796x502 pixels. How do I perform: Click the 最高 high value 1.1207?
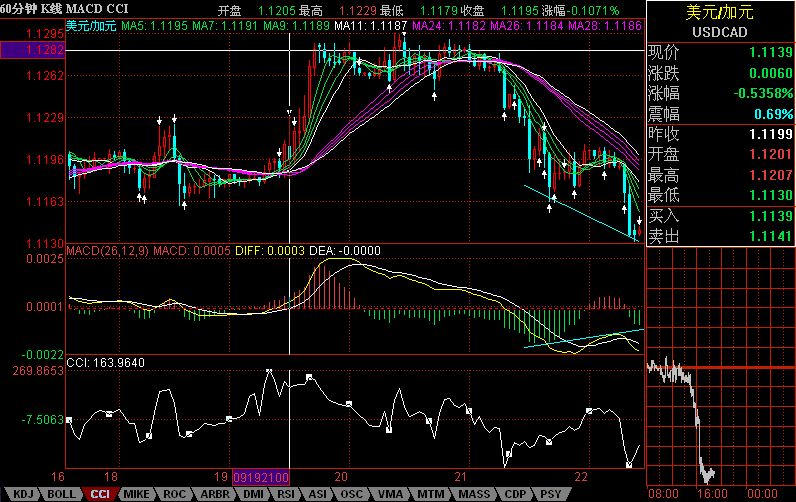click(771, 175)
